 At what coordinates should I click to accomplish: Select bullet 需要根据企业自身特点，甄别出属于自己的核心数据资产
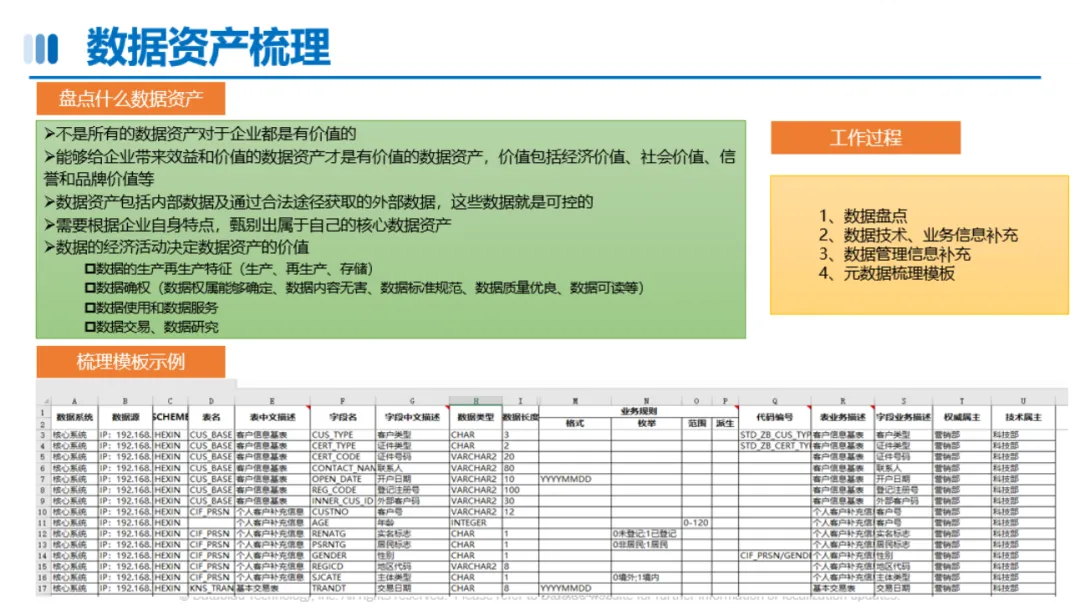tap(248, 225)
